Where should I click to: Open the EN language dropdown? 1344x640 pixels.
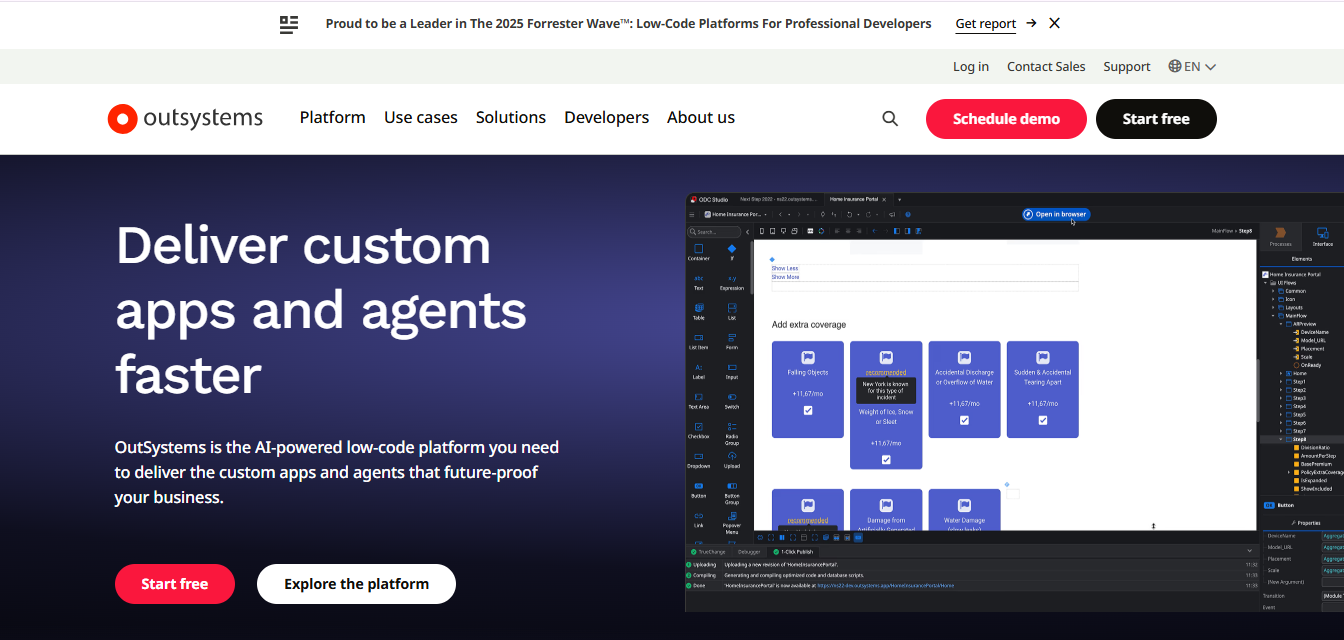click(1191, 66)
